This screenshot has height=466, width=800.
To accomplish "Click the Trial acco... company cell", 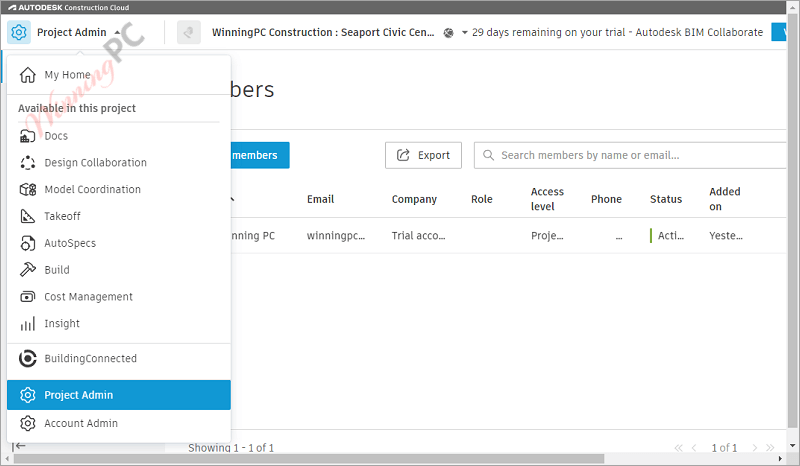I will (x=418, y=236).
